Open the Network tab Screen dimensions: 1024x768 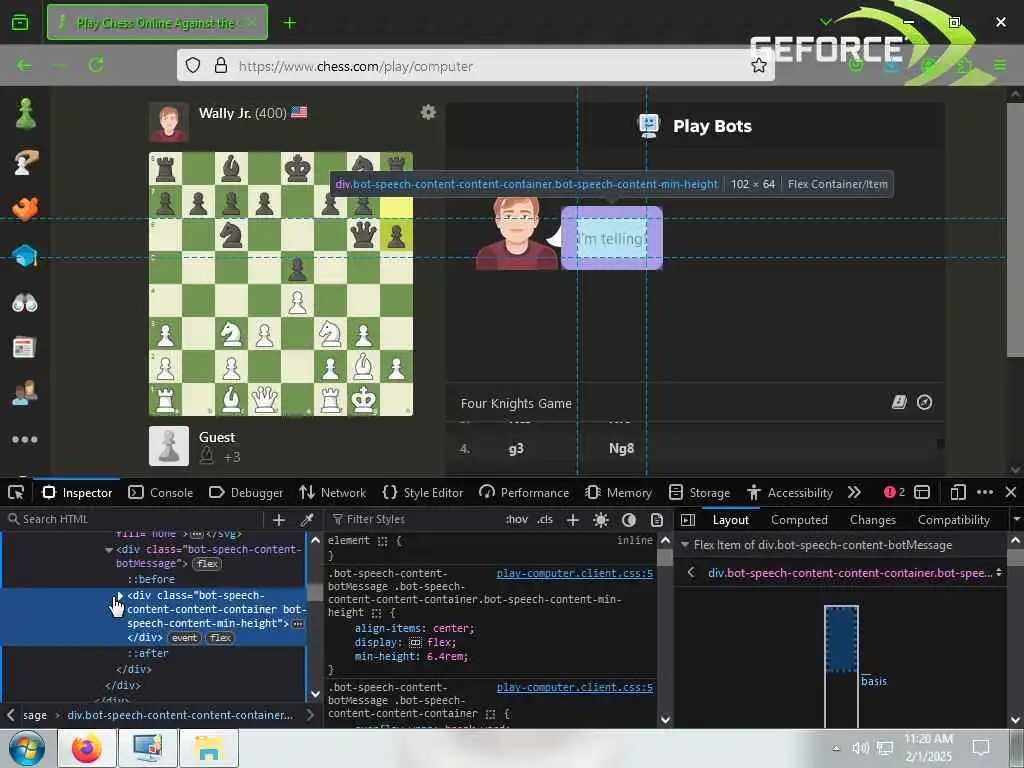point(332,492)
